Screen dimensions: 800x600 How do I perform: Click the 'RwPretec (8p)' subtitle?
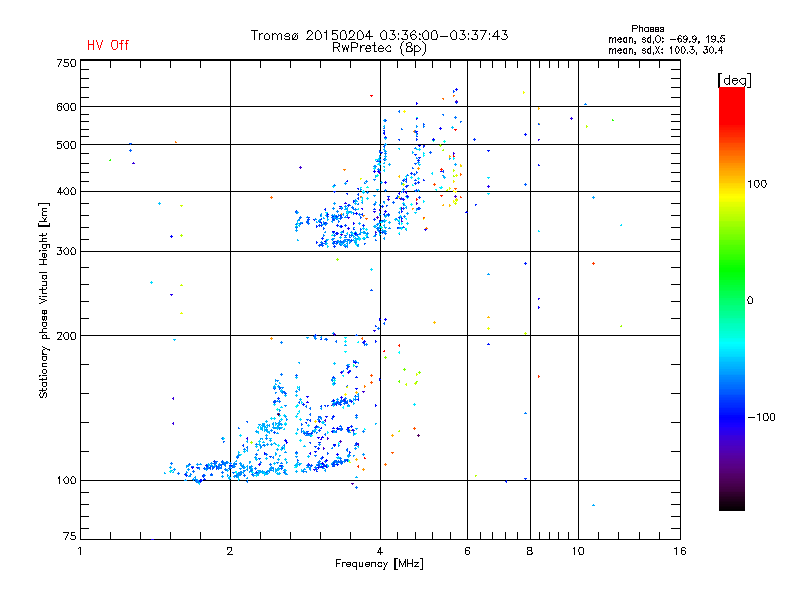(x=379, y=48)
